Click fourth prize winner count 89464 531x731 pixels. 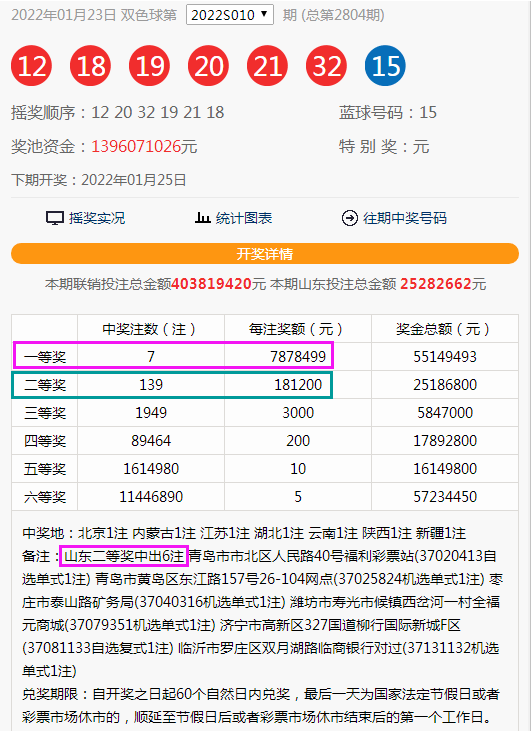(x=151, y=441)
